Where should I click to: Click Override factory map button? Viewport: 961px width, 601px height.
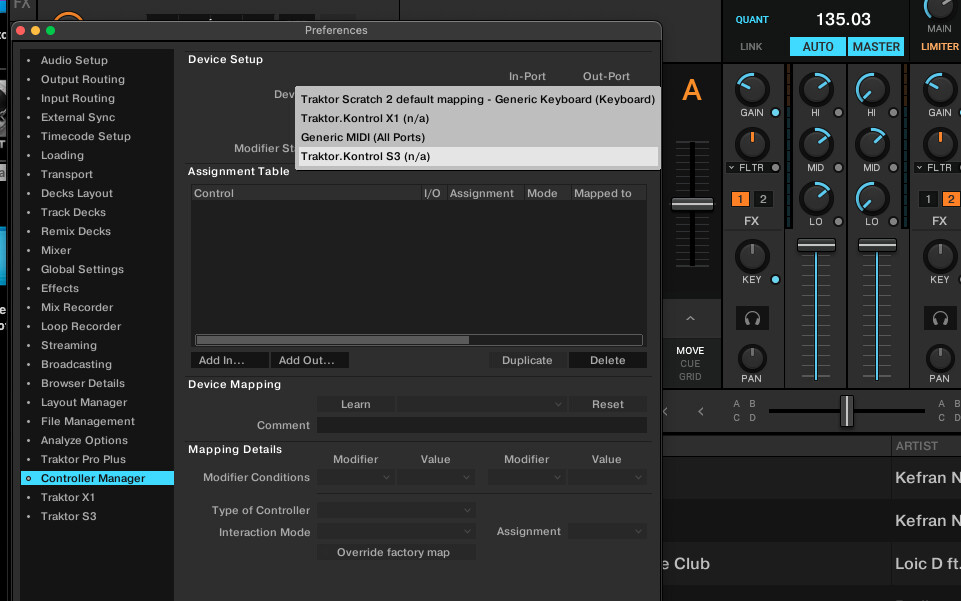(x=397, y=552)
